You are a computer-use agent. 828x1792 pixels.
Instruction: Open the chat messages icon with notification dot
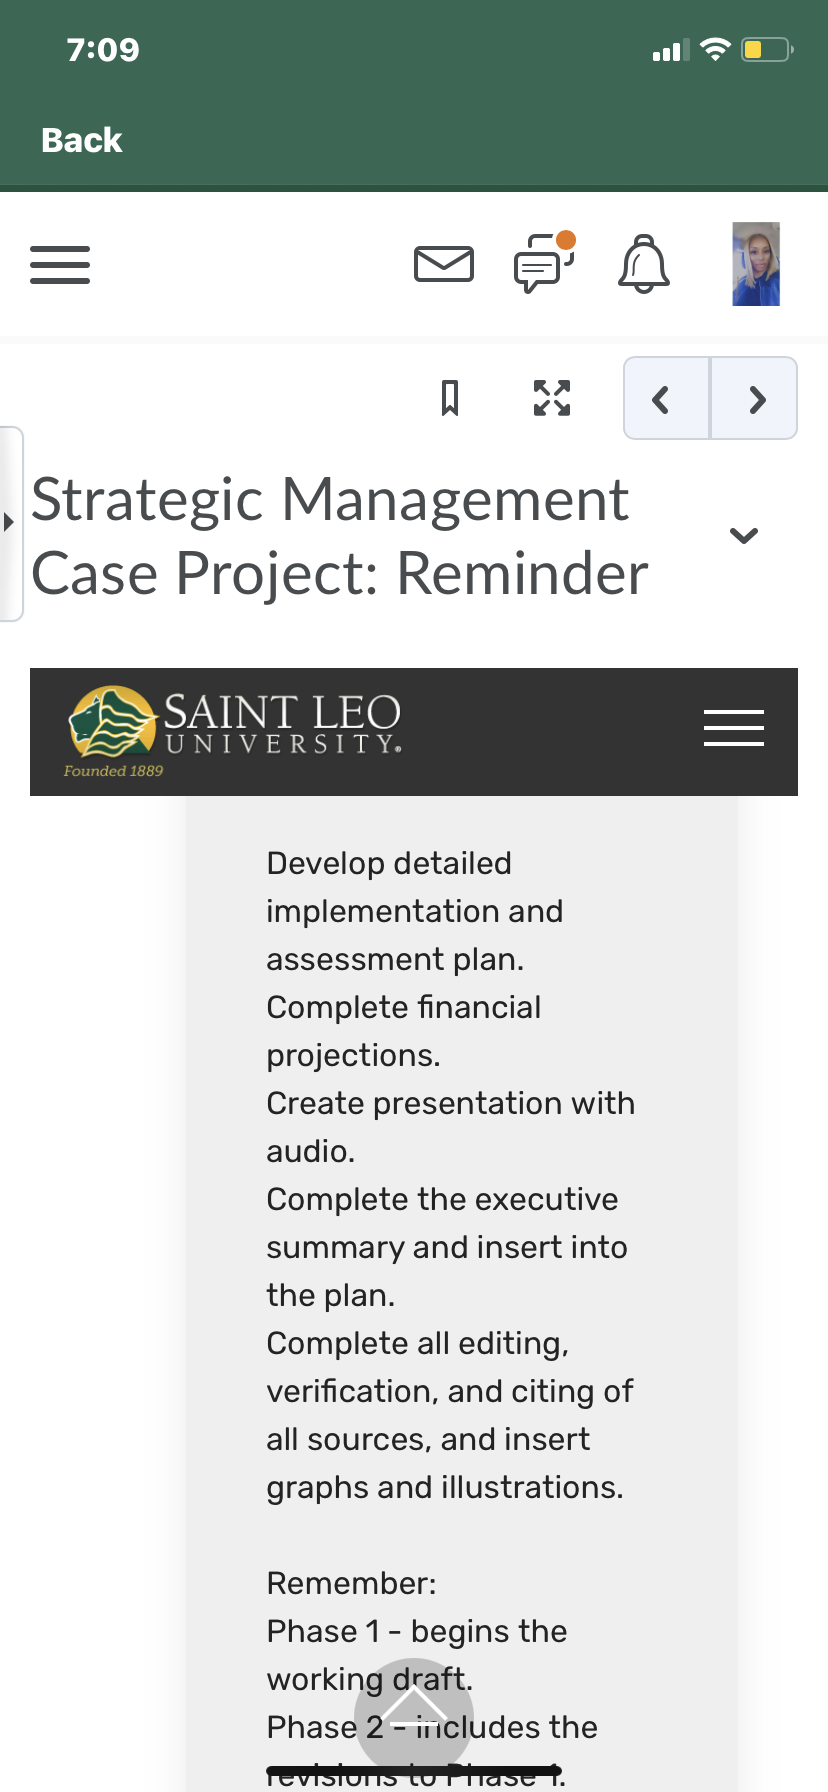[545, 262]
